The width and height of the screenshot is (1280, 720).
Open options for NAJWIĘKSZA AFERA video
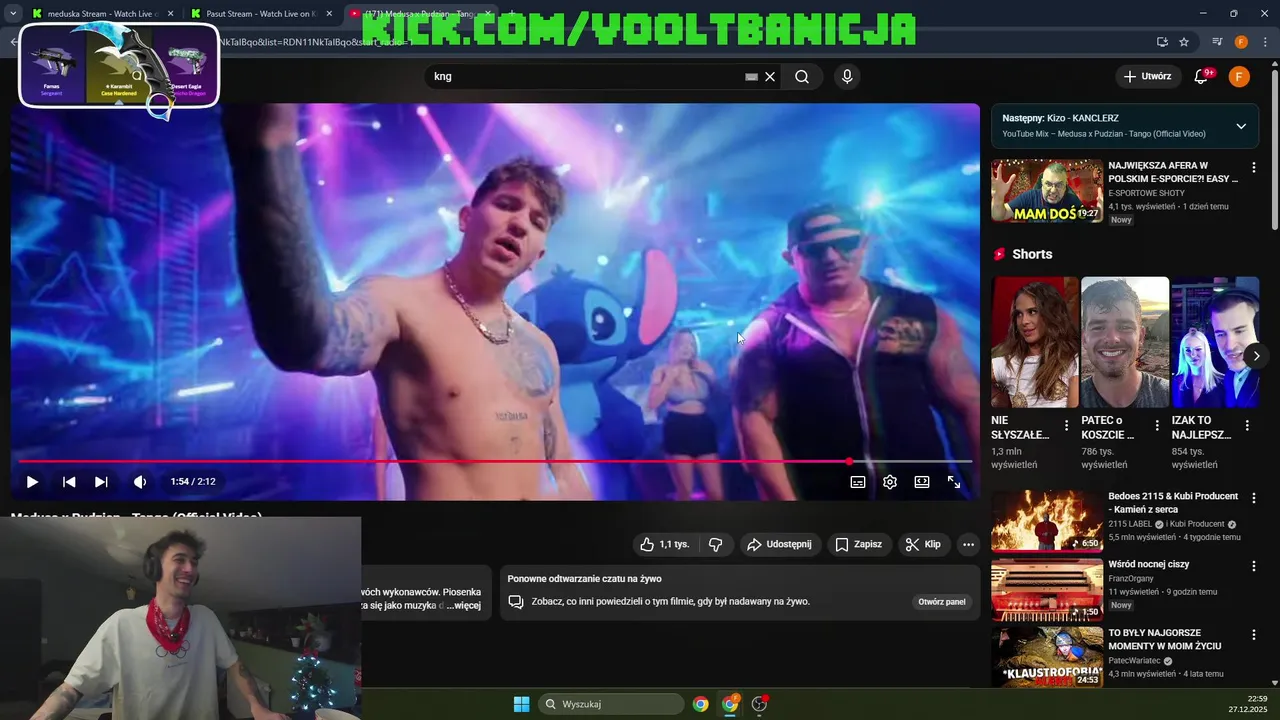click(x=1254, y=168)
